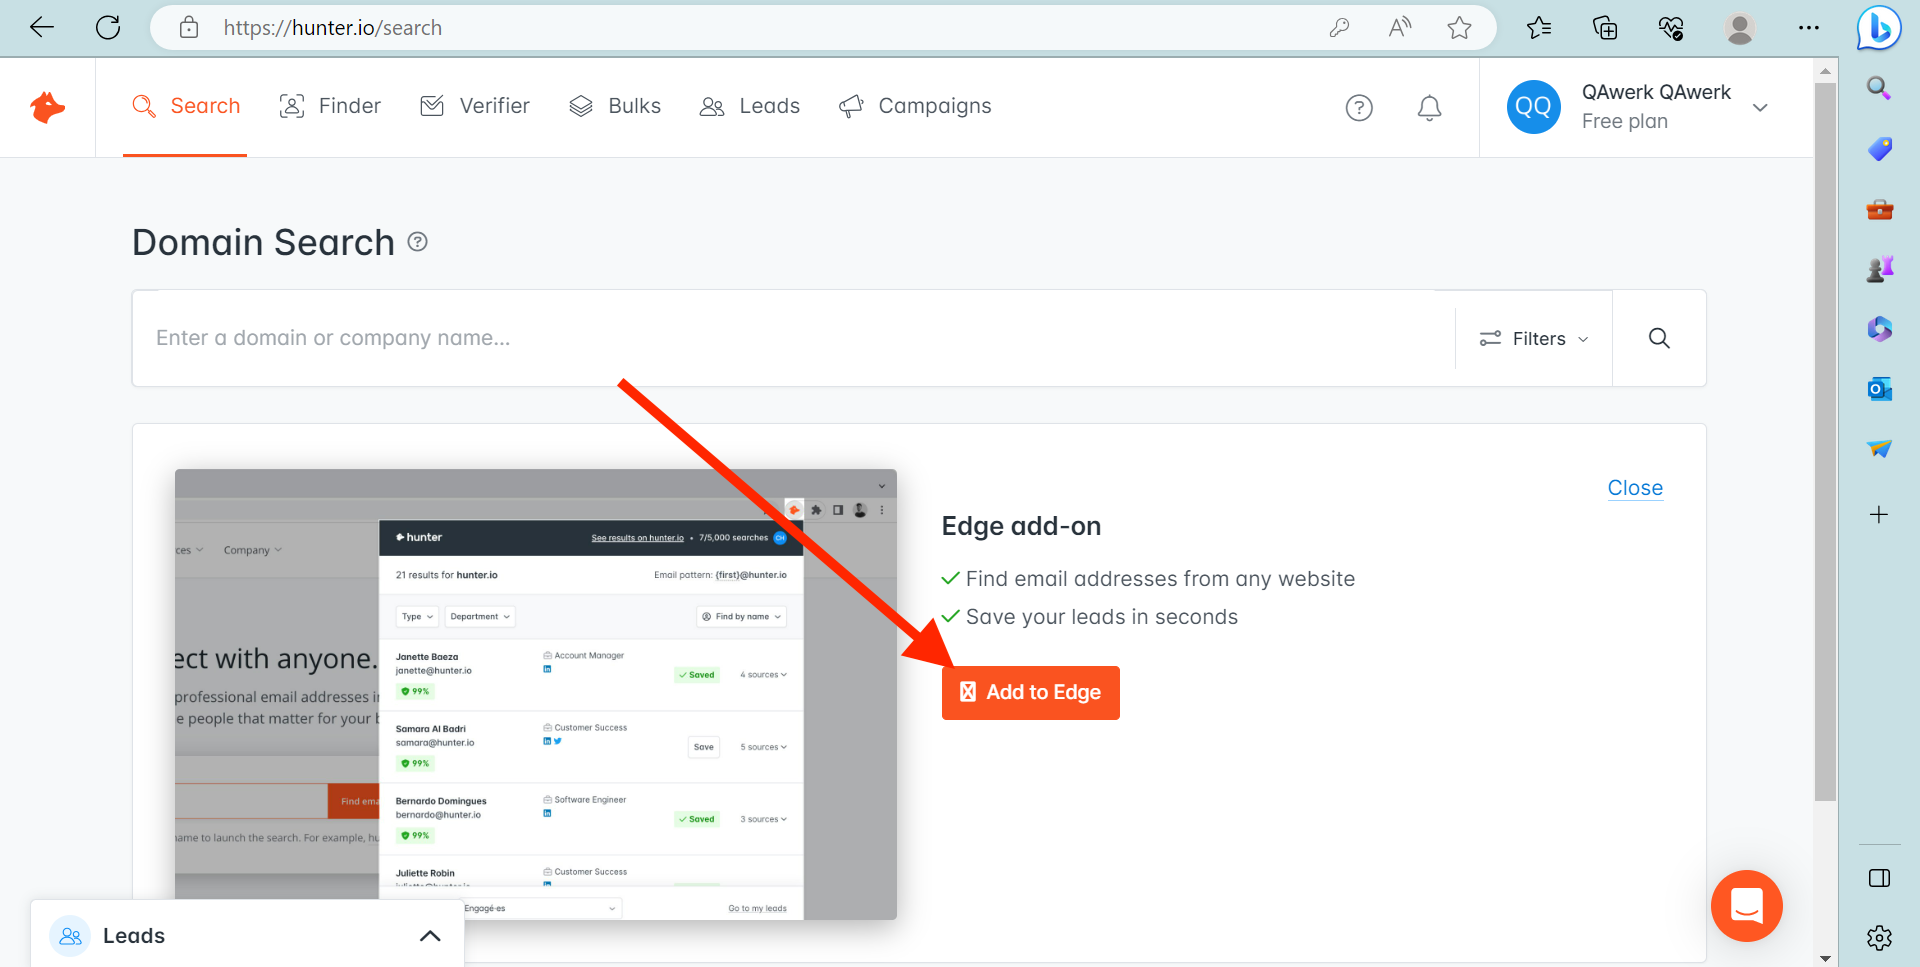
Task: Open the Bulks tab
Action: pos(614,106)
